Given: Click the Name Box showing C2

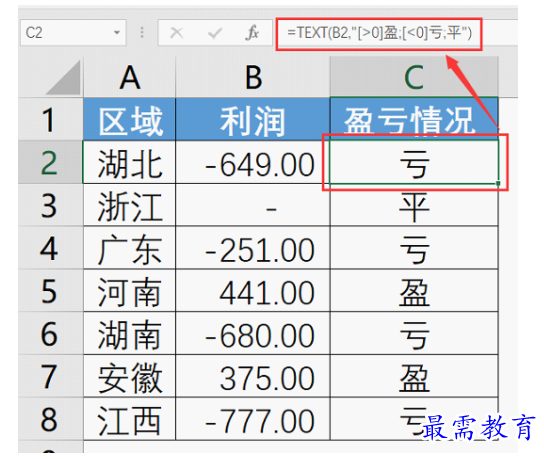Looking at the screenshot, I should [x=73, y=33].
